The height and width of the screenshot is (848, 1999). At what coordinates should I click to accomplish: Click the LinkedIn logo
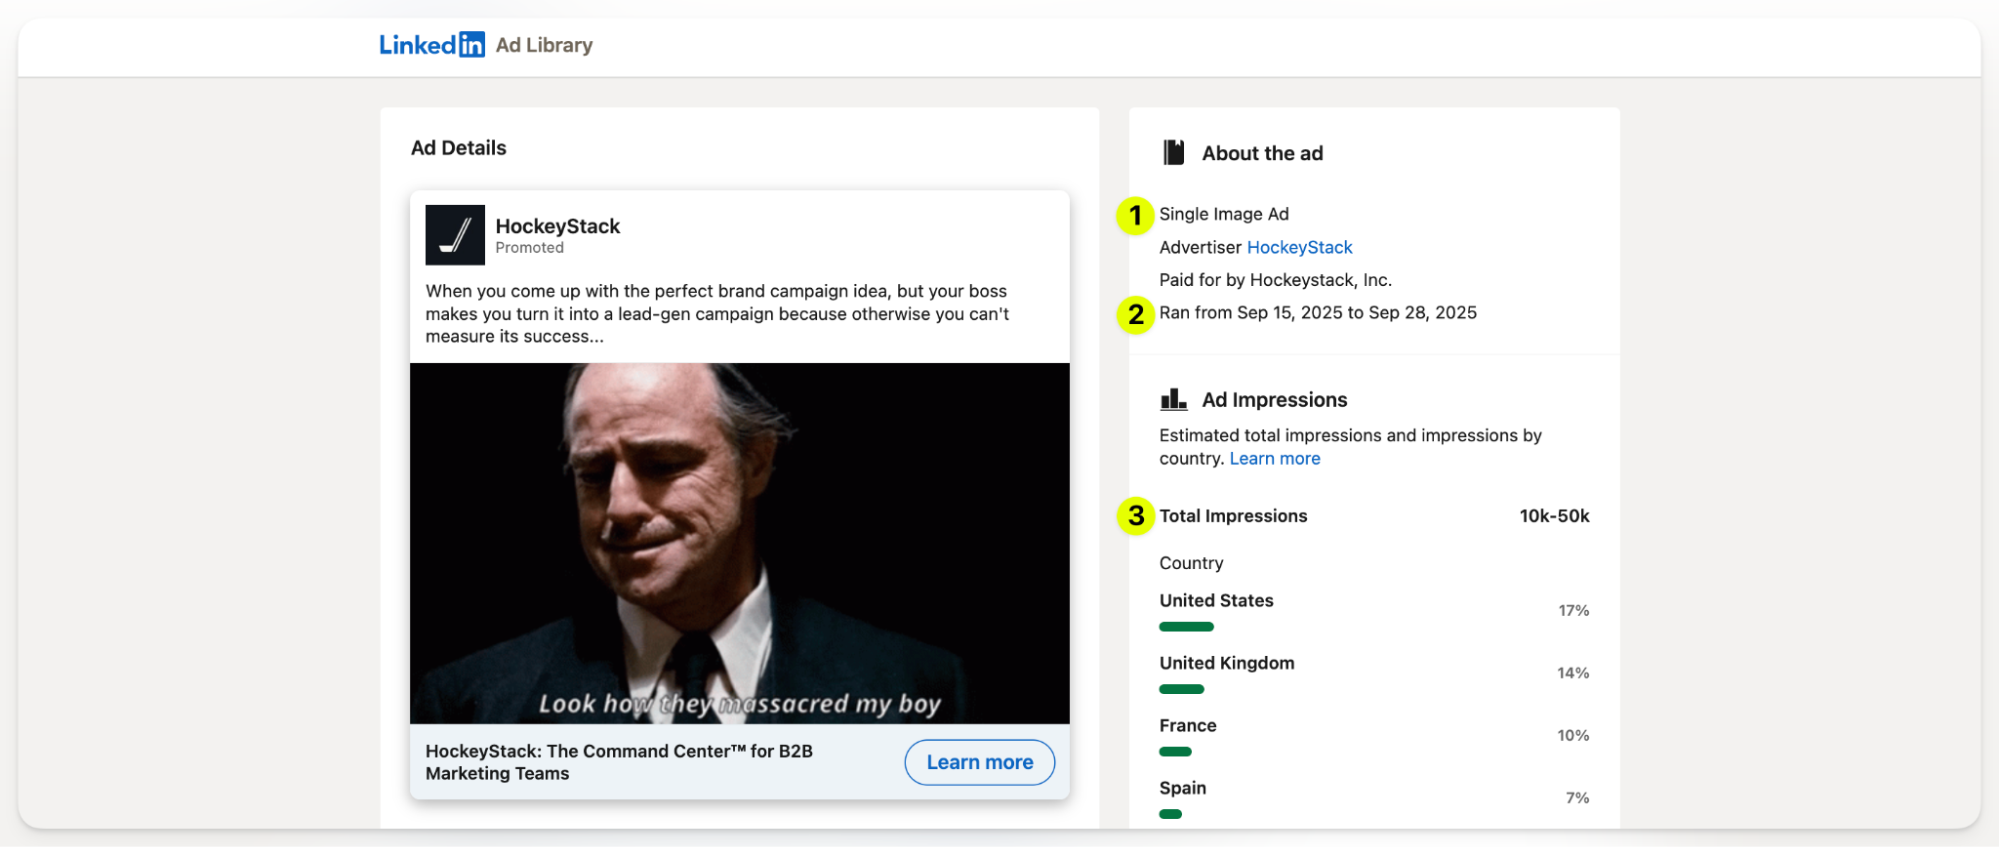pyautogui.click(x=432, y=44)
